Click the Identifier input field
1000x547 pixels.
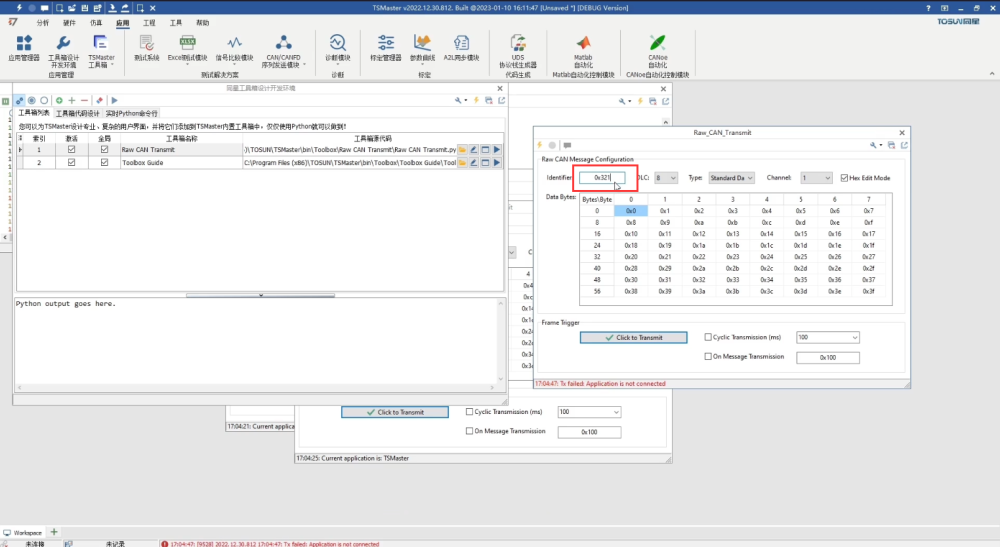(602, 178)
